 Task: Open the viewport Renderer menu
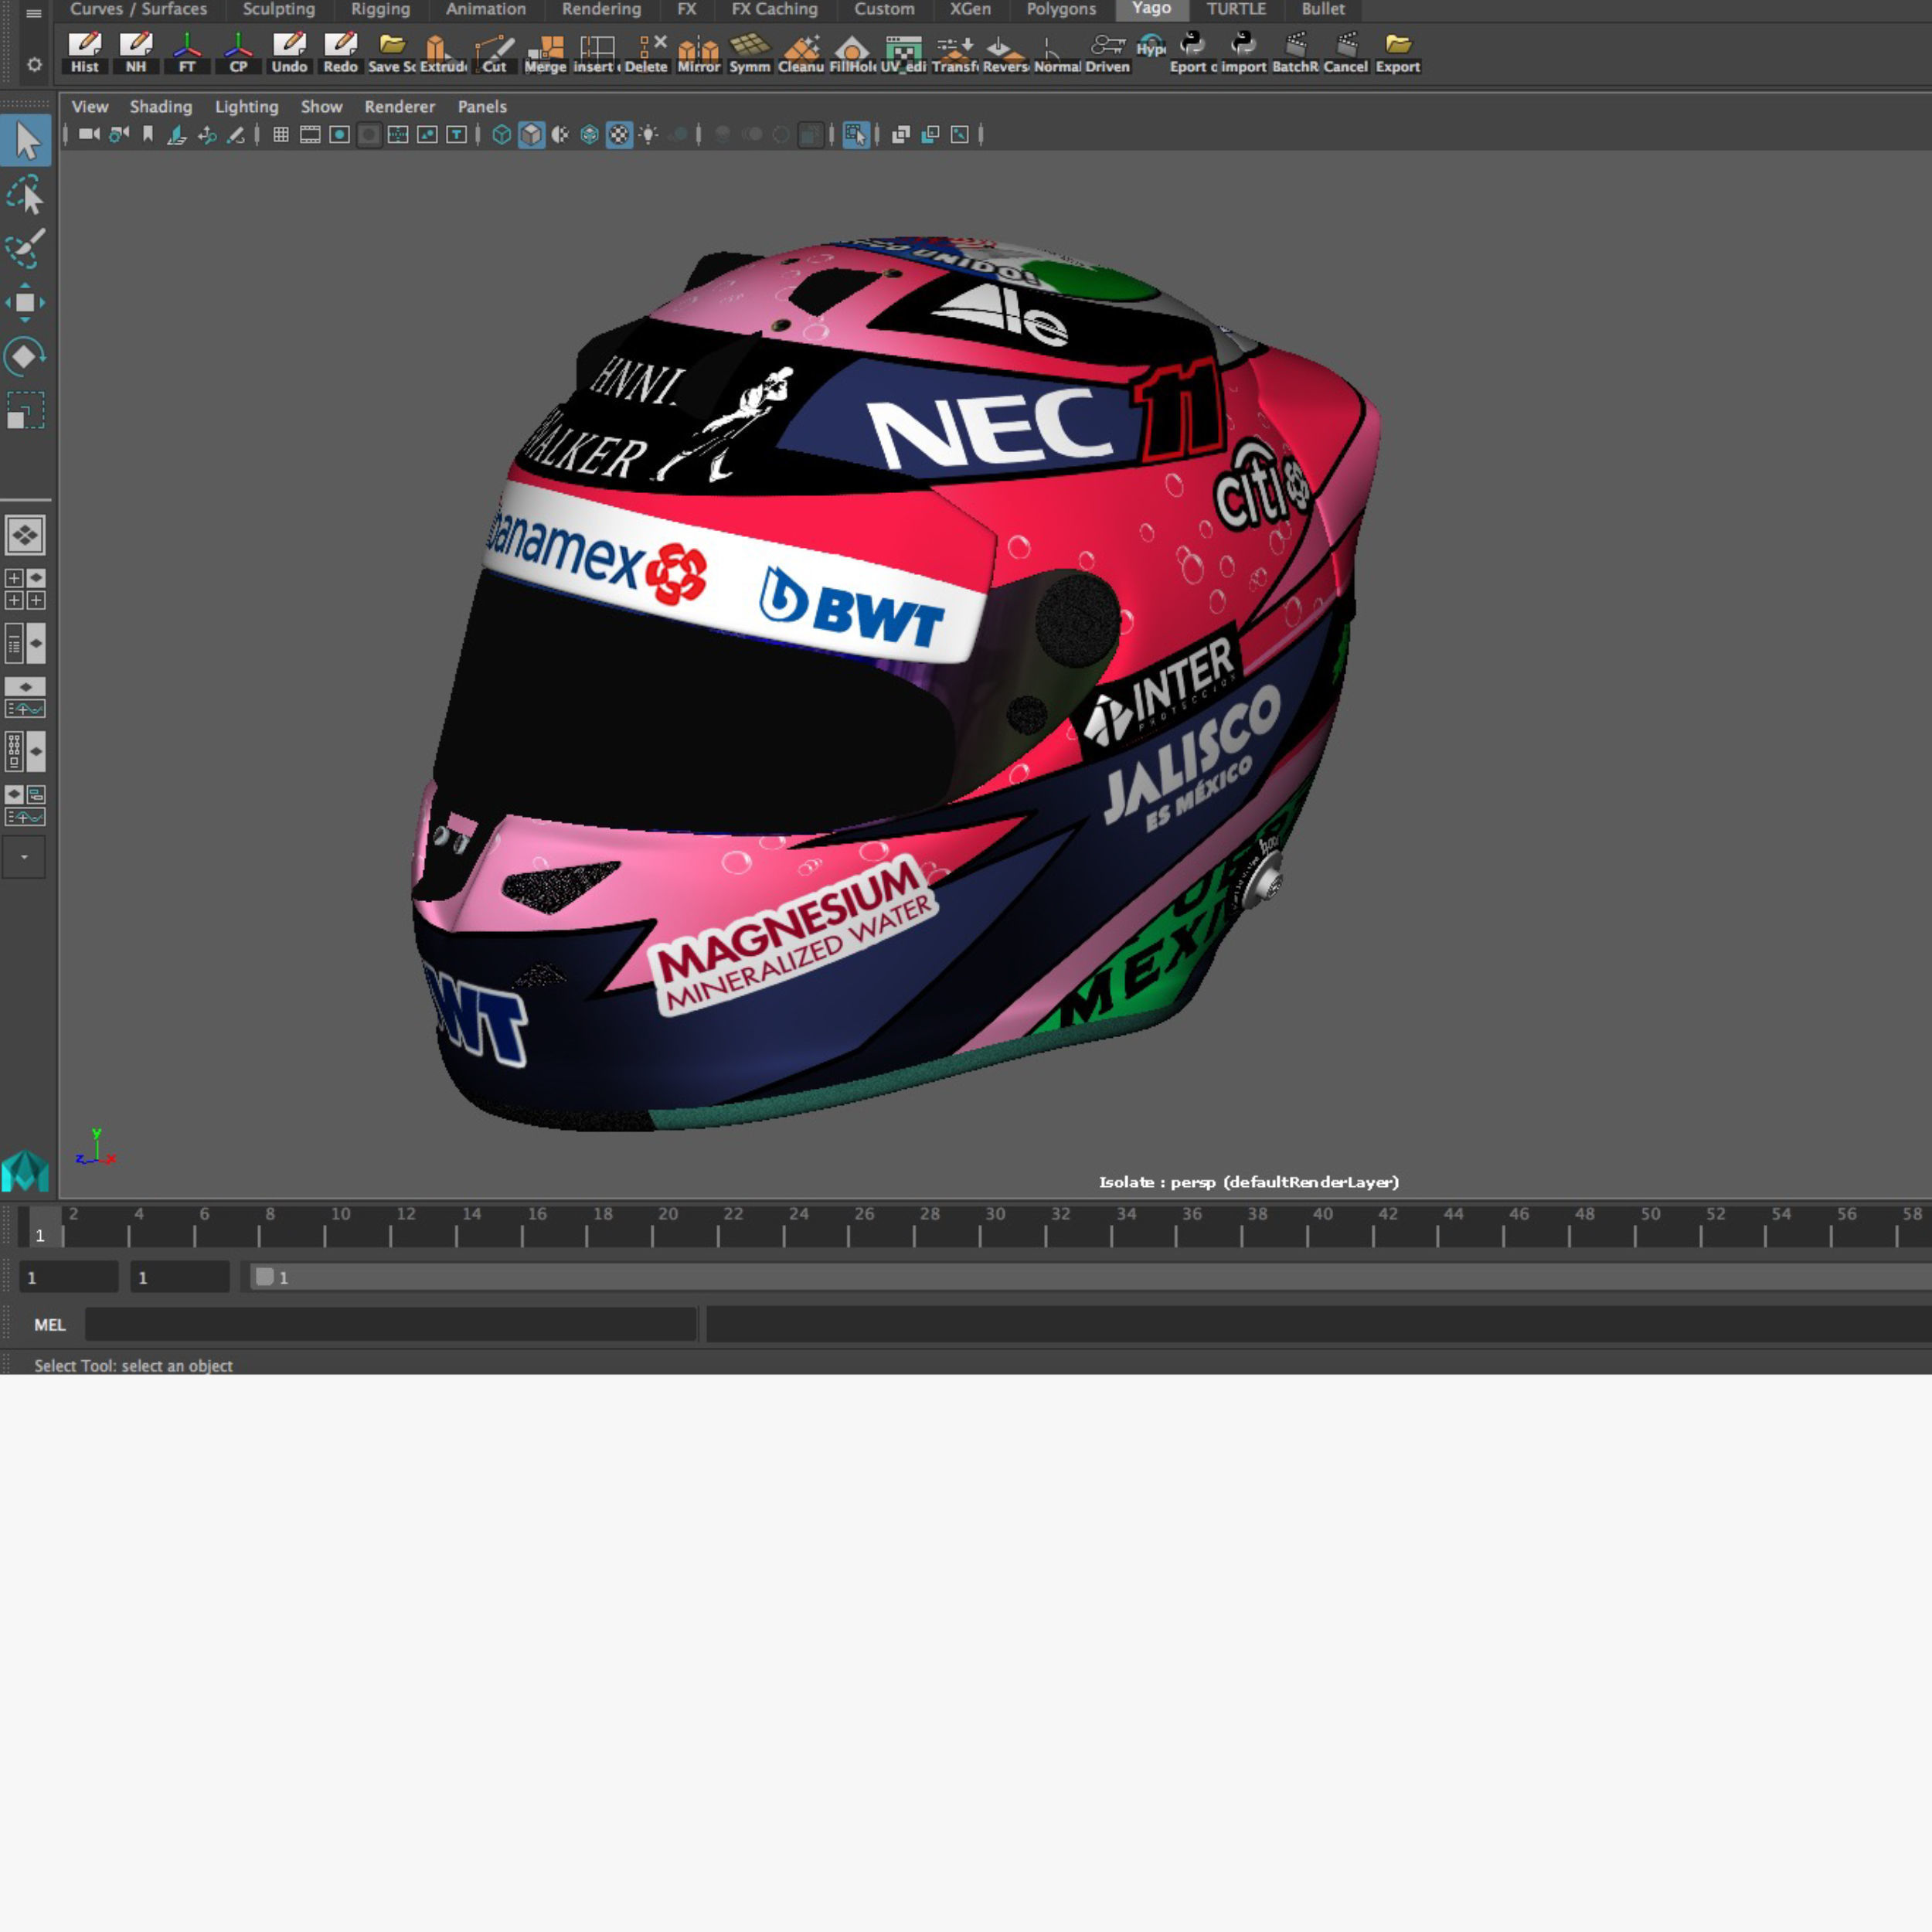pyautogui.click(x=400, y=107)
